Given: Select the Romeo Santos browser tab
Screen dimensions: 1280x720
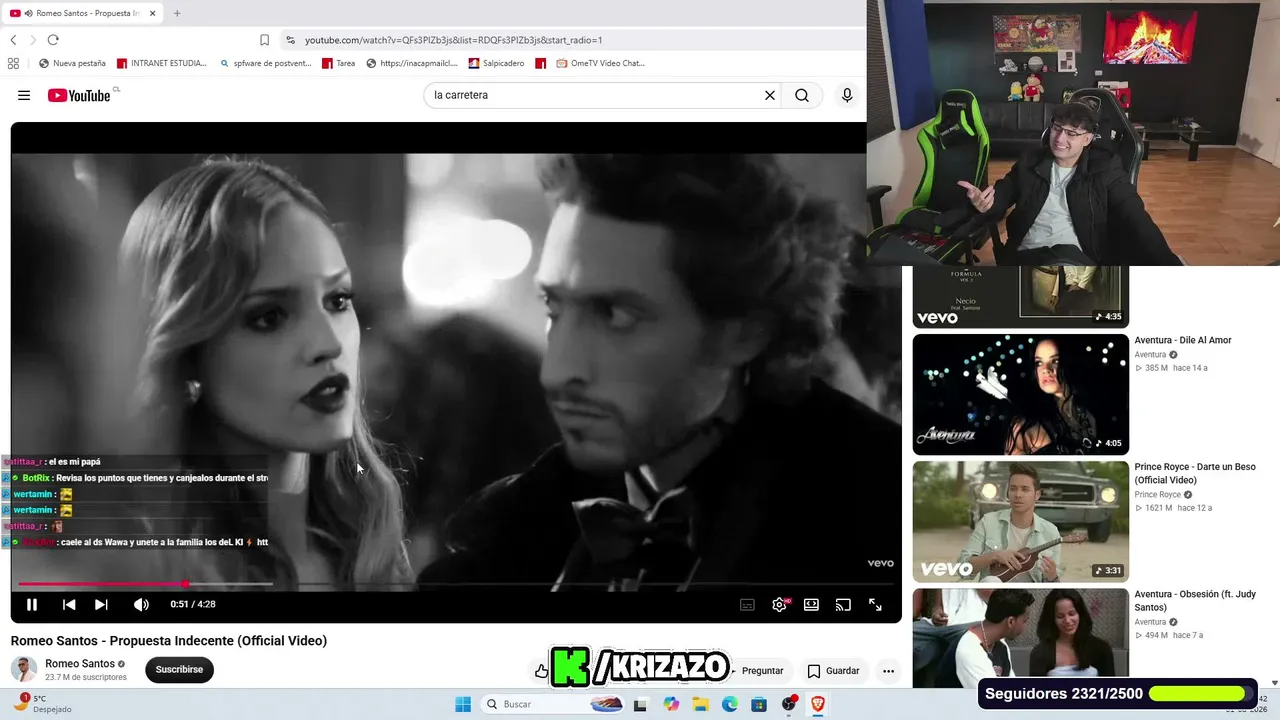Looking at the screenshot, I should [82, 13].
